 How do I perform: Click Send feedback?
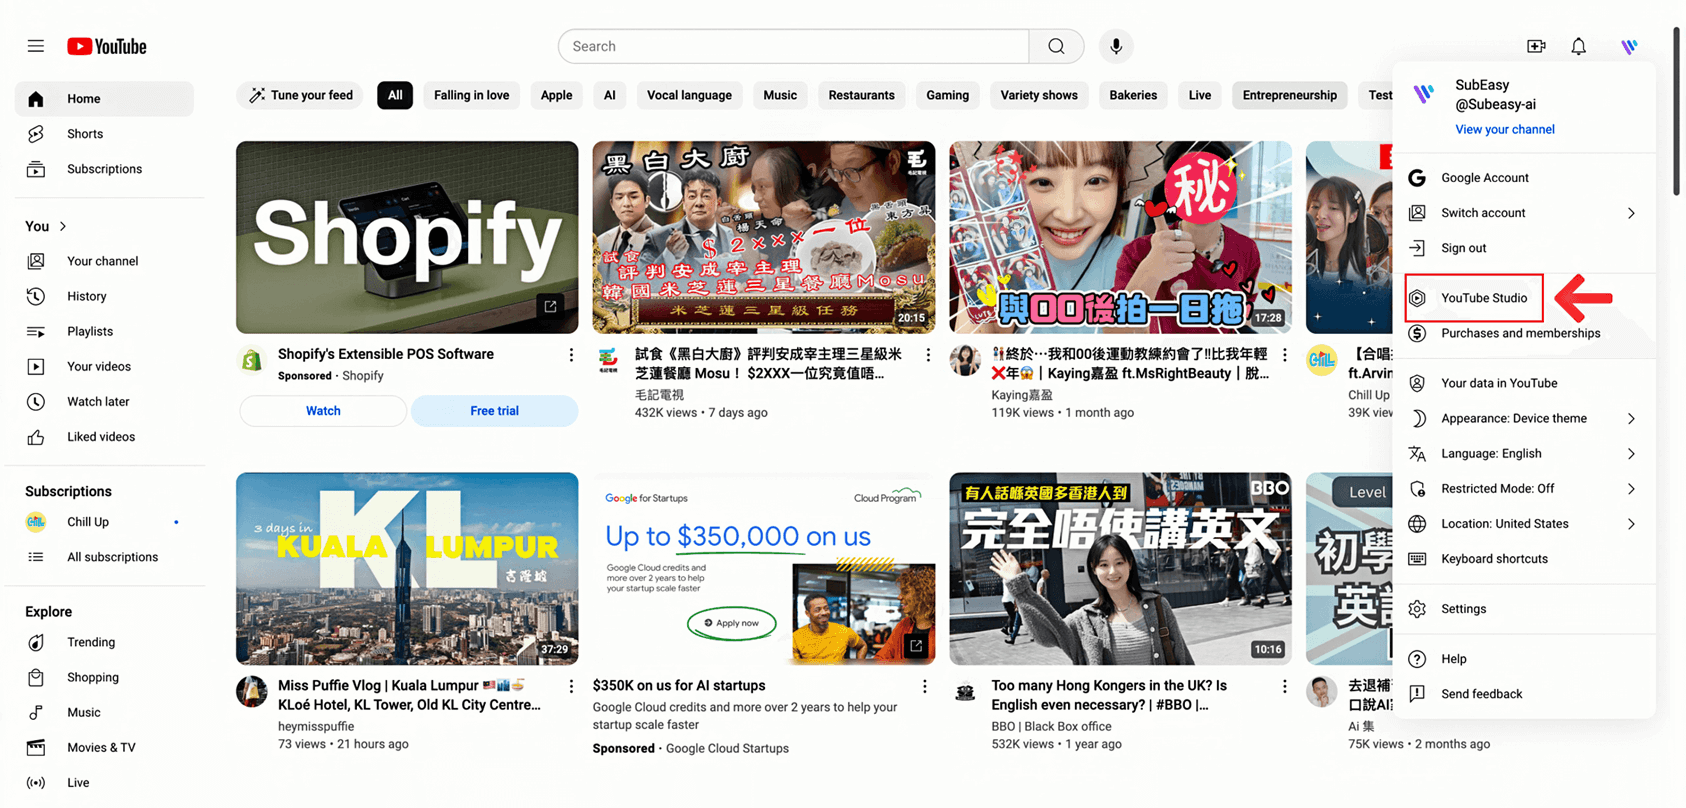(1524, 694)
